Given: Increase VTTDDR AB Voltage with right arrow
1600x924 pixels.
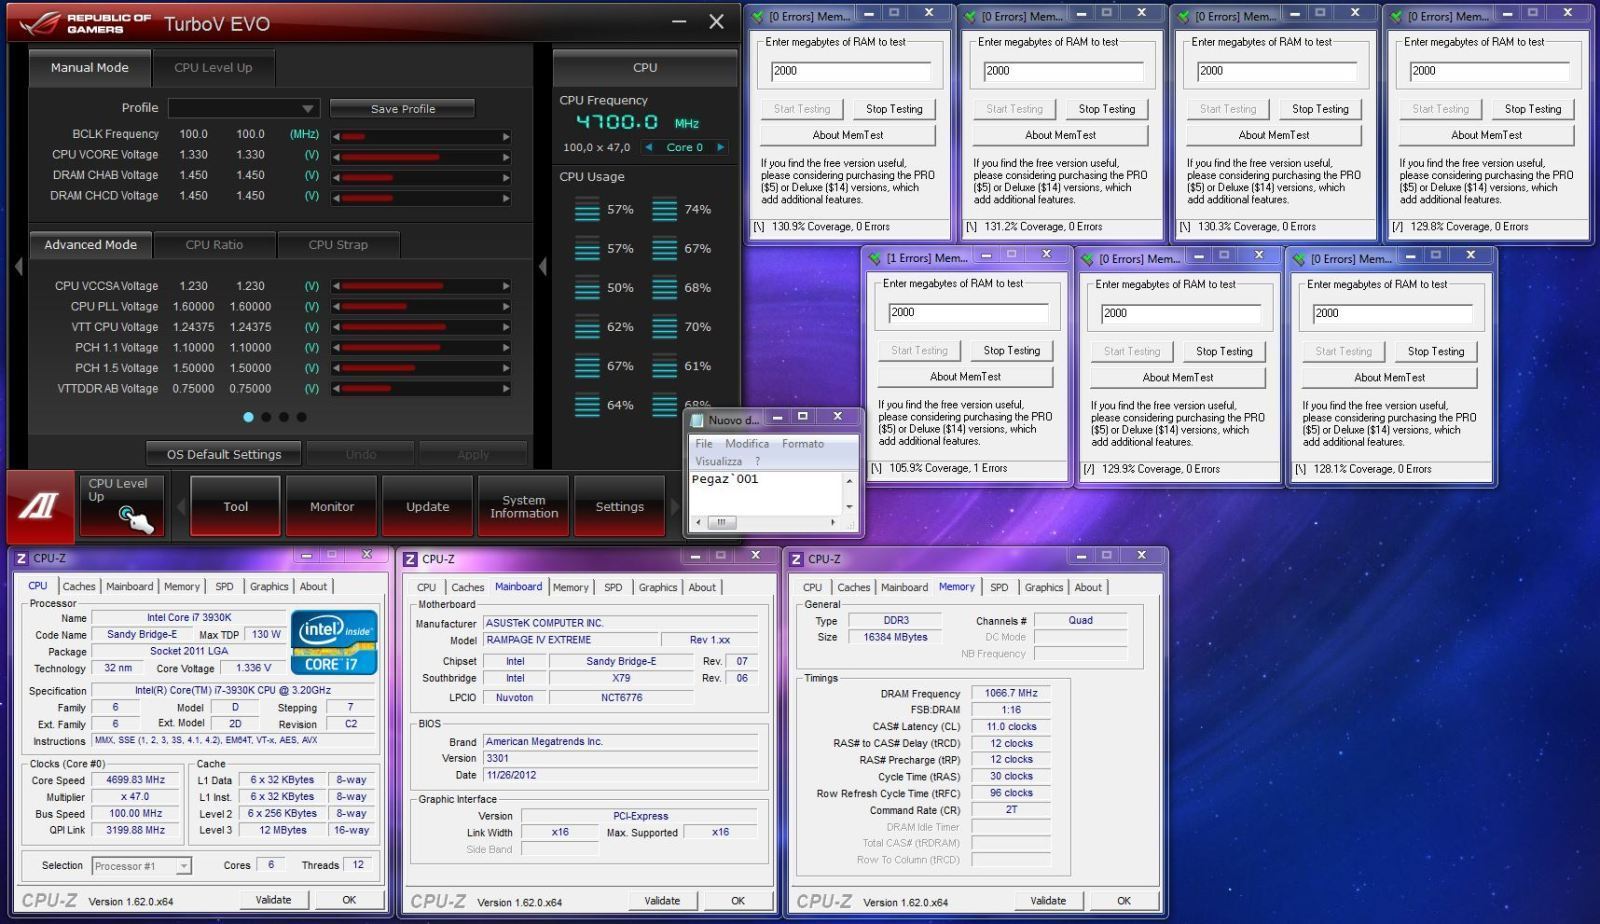Looking at the screenshot, I should click(x=506, y=389).
